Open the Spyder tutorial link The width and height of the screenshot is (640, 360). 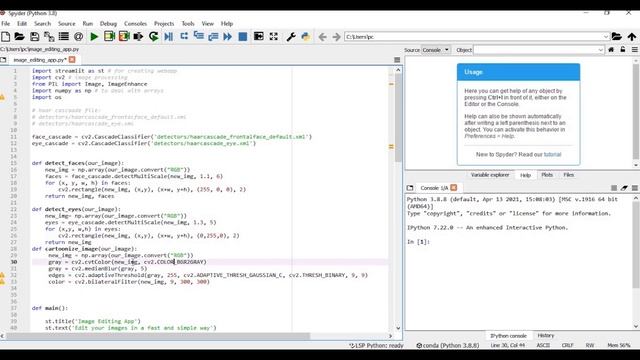(553, 154)
